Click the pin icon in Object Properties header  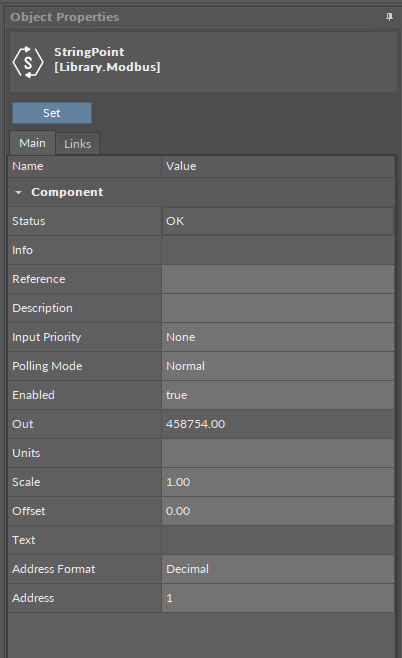389,17
